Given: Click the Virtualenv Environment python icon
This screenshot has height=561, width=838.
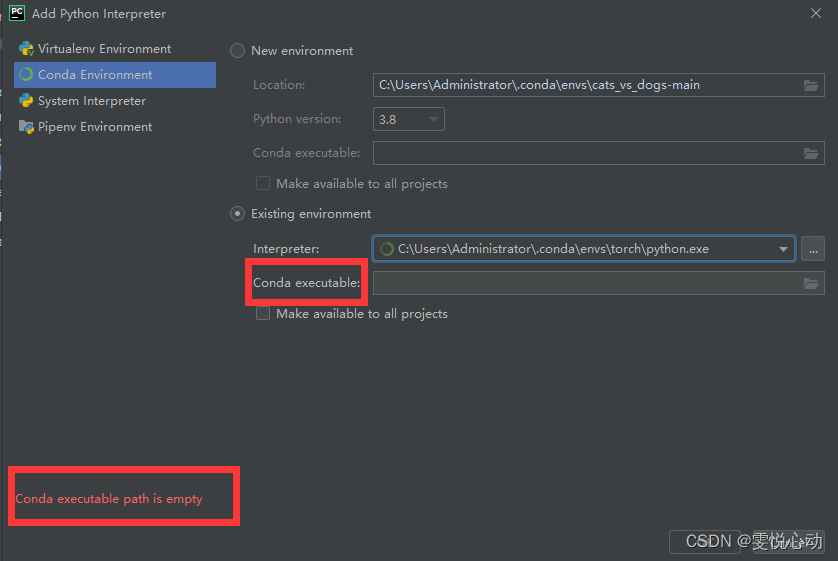Looking at the screenshot, I should [26, 49].
